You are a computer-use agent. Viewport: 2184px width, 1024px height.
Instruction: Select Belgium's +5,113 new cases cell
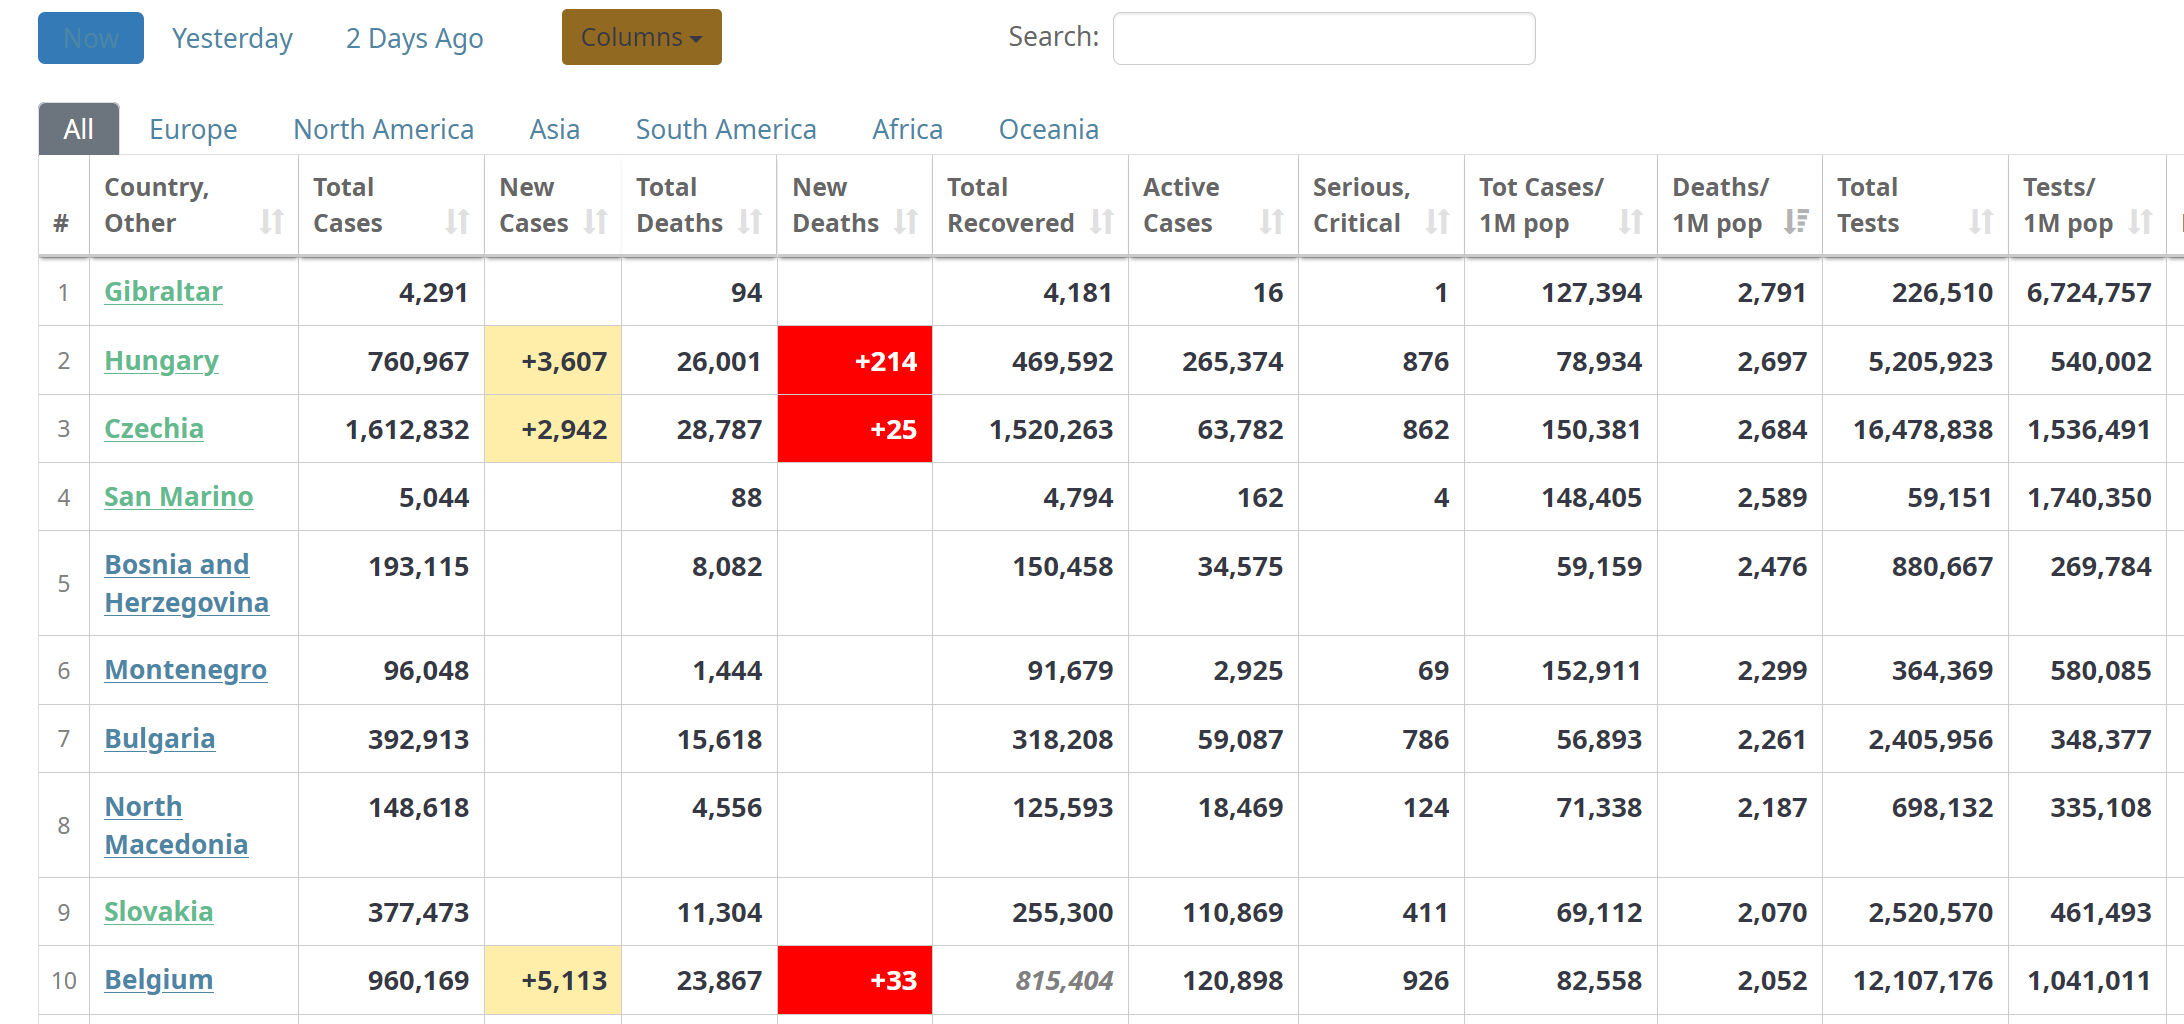pyautogui.click(x=553, y=980)
